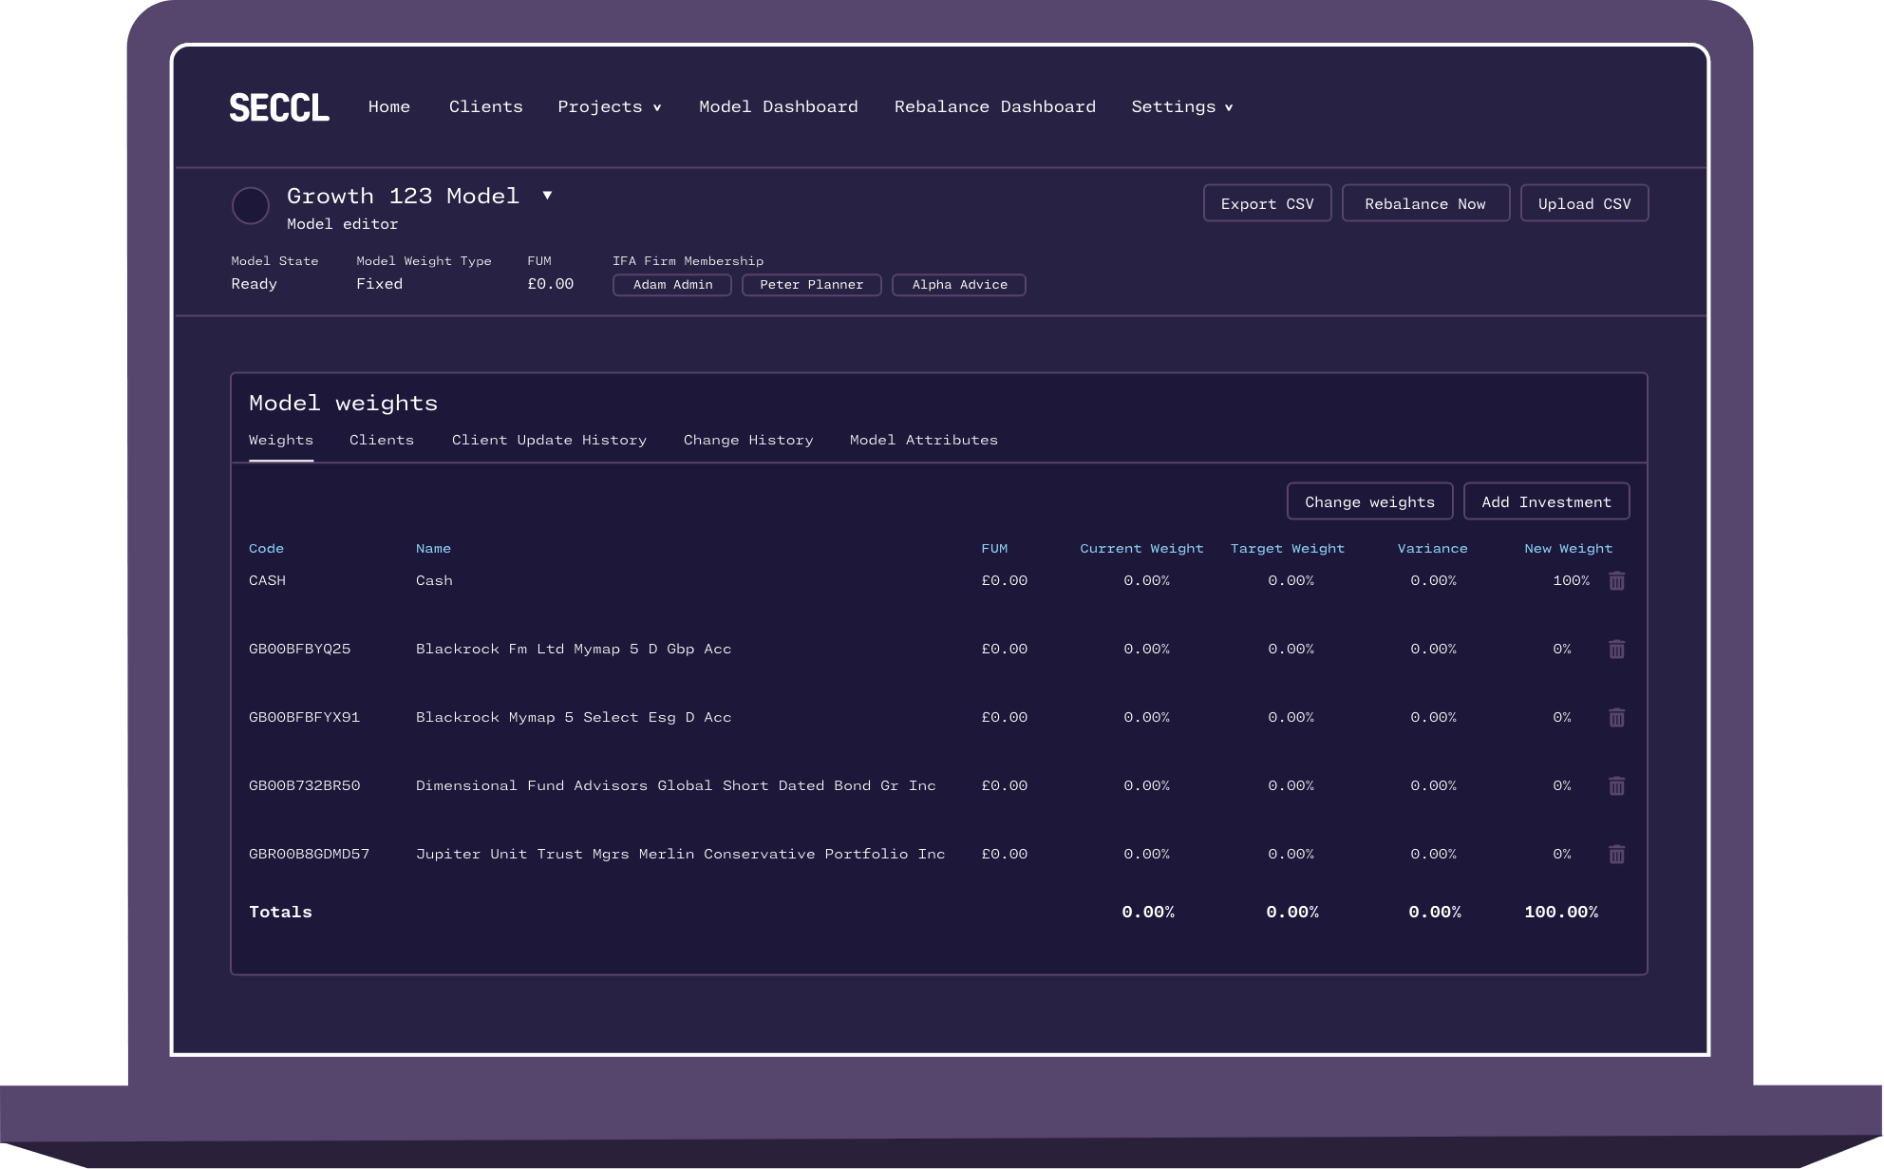Click the Add Investment button
This screenshot has height=1169, width=1884.
coord(1545,502)
